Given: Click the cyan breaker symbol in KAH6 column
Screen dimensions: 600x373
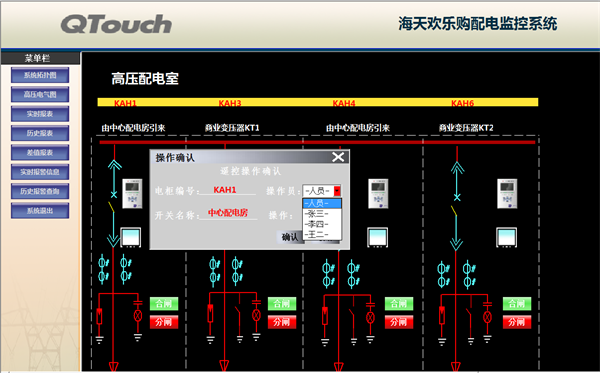Looking at the screenshot, I should 457,206.
